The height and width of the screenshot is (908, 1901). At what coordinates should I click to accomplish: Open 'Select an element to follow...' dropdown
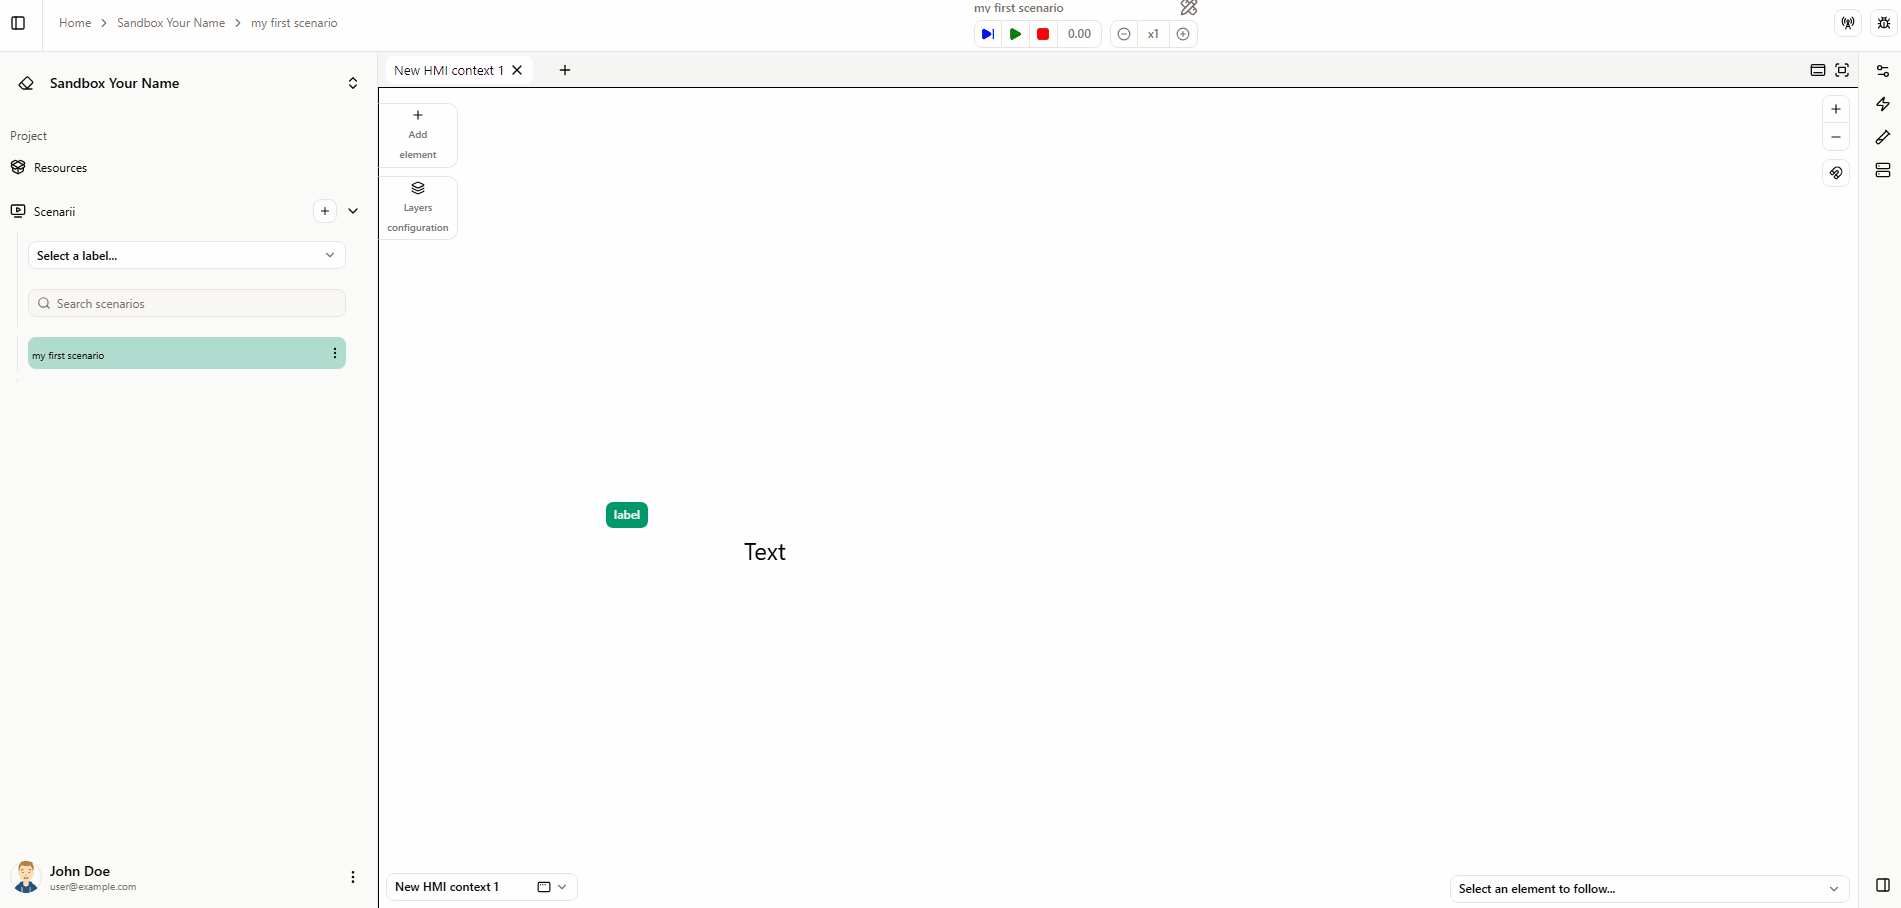coord(1648,888)
